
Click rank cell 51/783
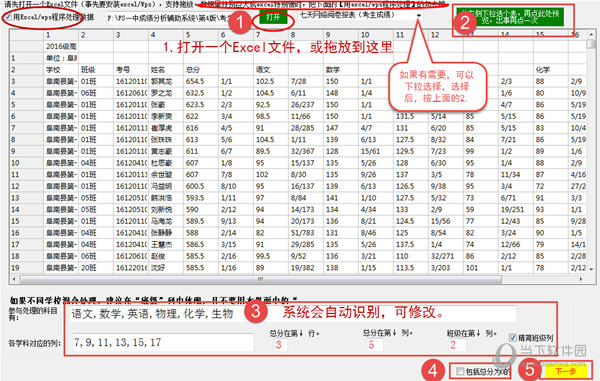pyautogui.click(x=306, y=233)
